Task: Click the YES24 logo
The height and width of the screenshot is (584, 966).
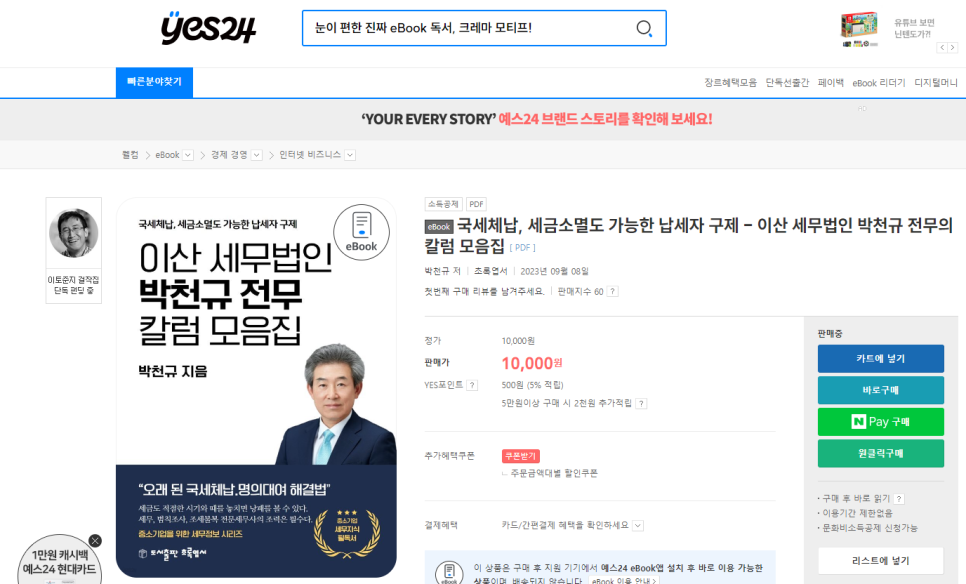Action: (x=208, y=28)
